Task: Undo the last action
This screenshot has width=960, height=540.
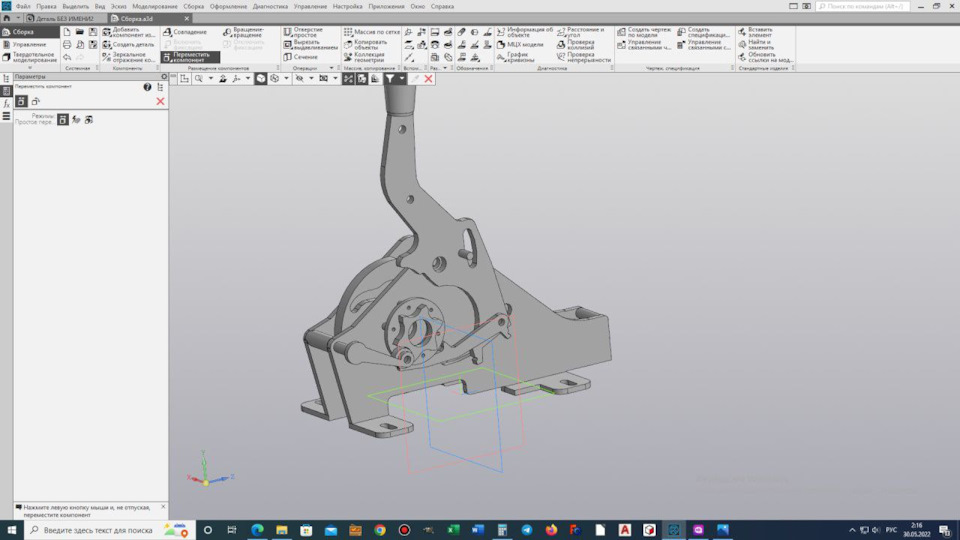Action: [x=67, y=57]
